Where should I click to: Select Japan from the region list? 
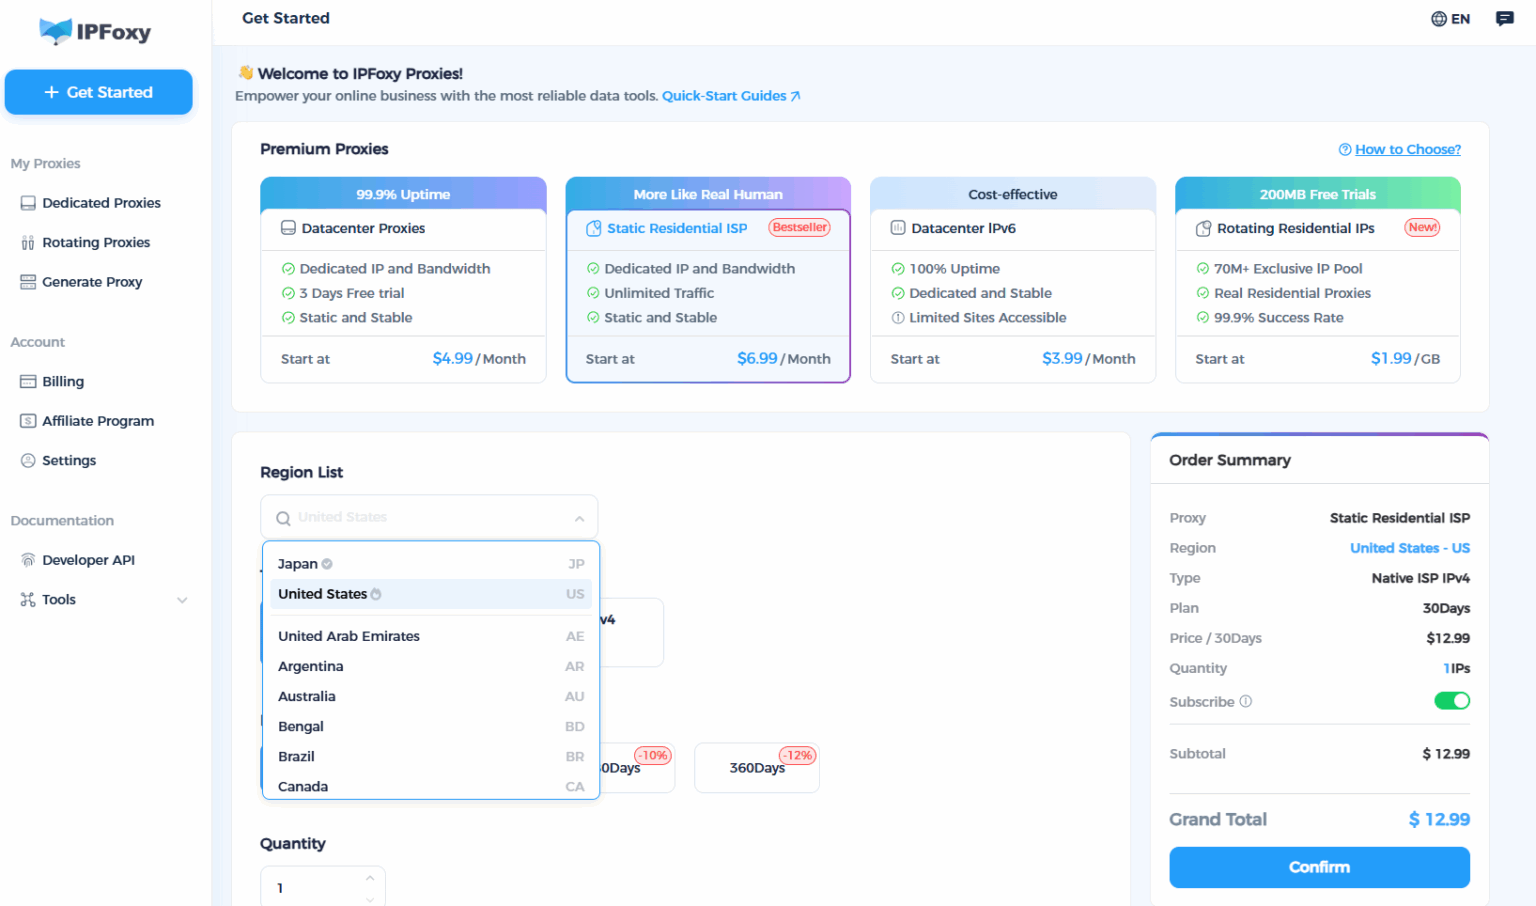(x=297, y=563)
